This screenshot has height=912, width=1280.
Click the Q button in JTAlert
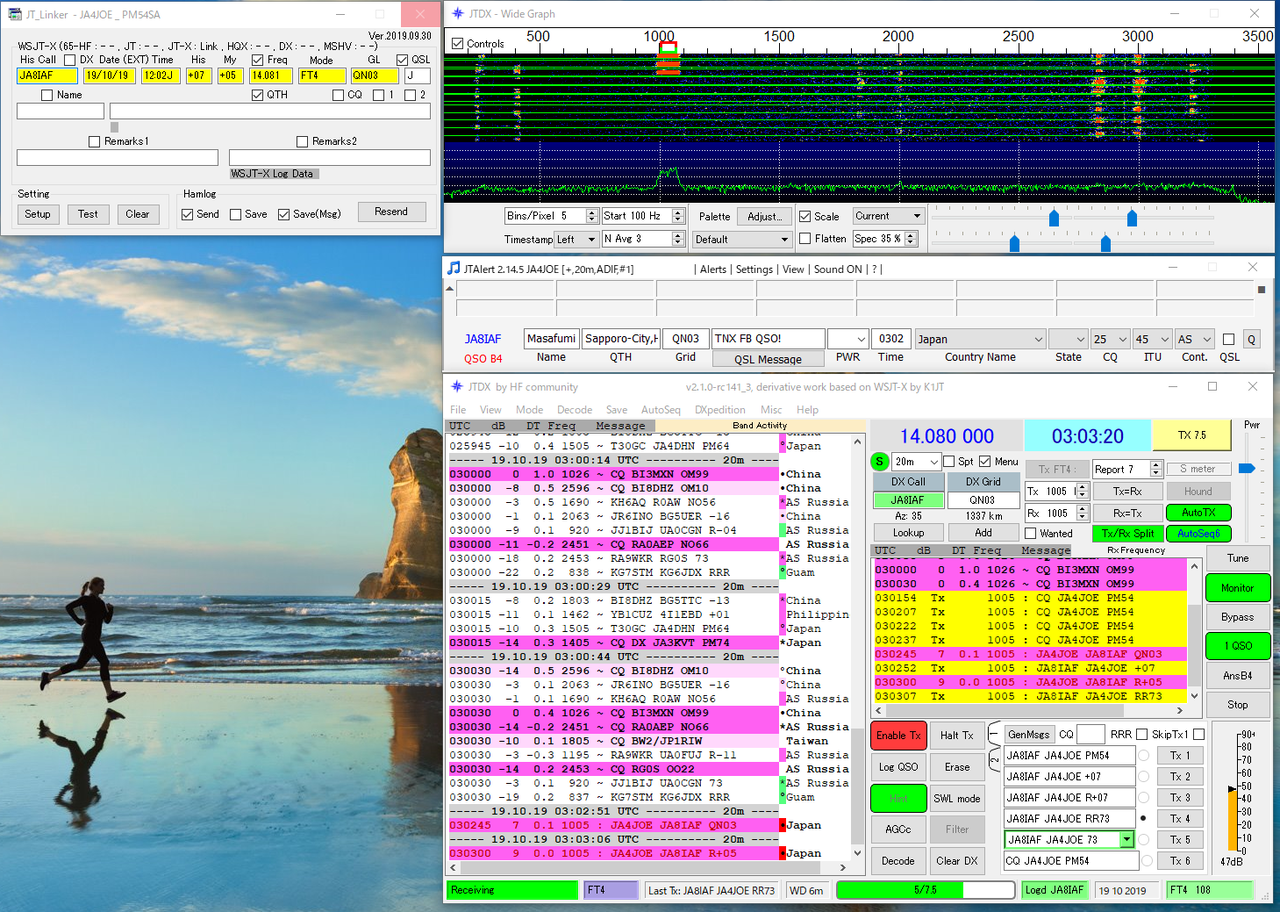coord(1251,339)
